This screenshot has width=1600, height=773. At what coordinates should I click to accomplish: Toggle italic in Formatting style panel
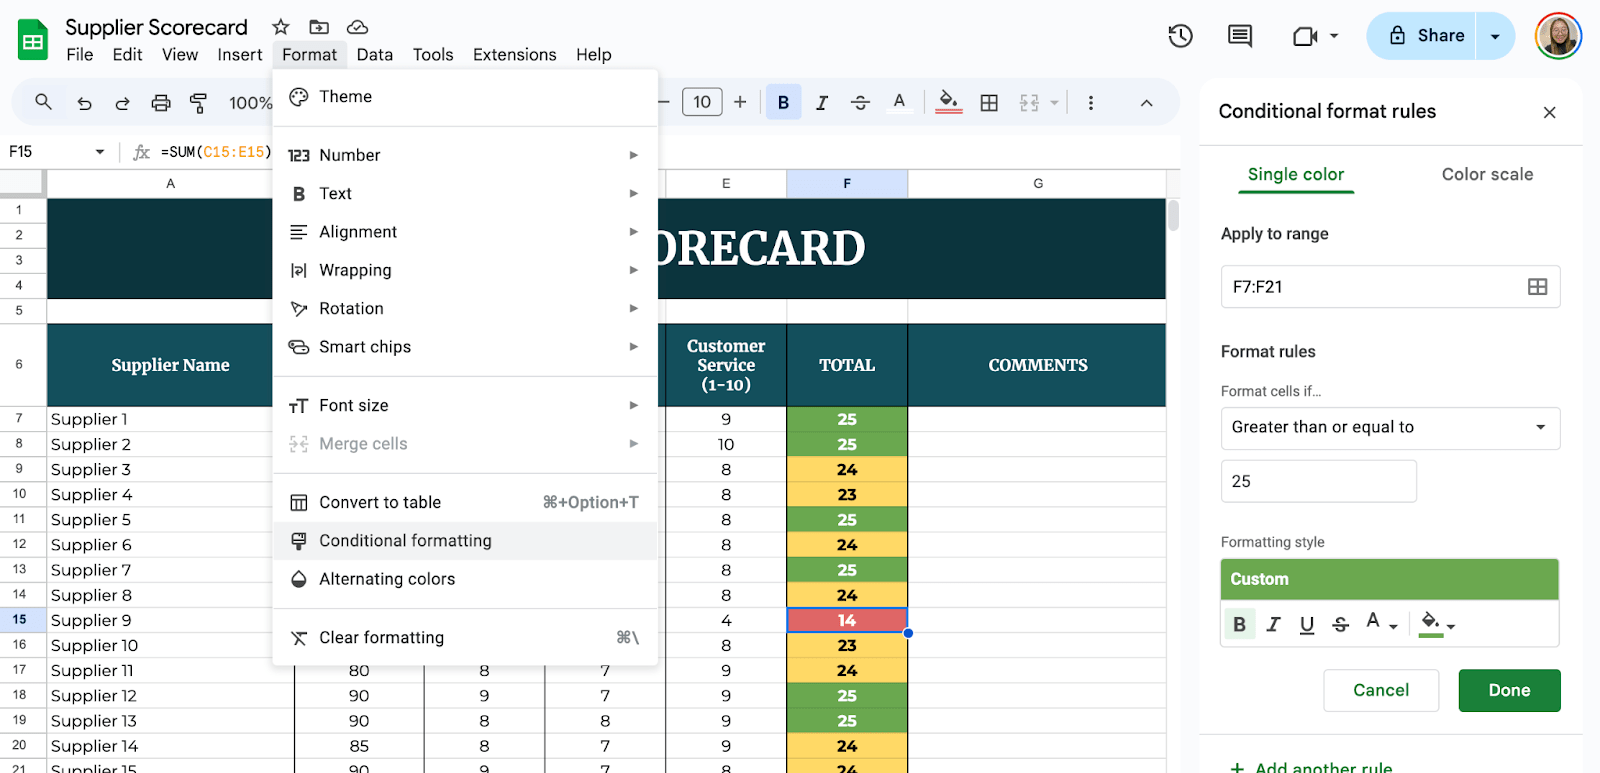pos(1273,624)
